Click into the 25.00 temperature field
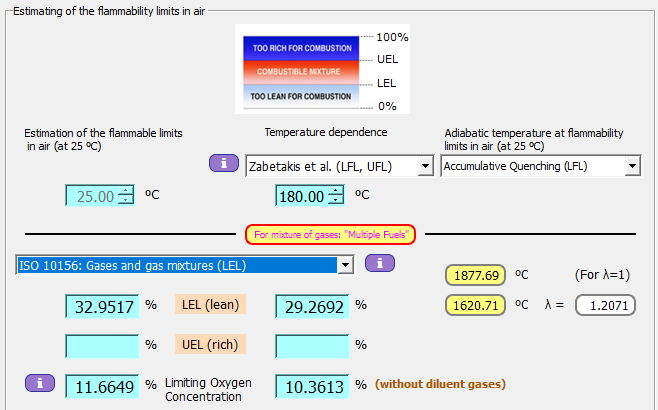This screenshot has width=658, height=410. point(90,196)
